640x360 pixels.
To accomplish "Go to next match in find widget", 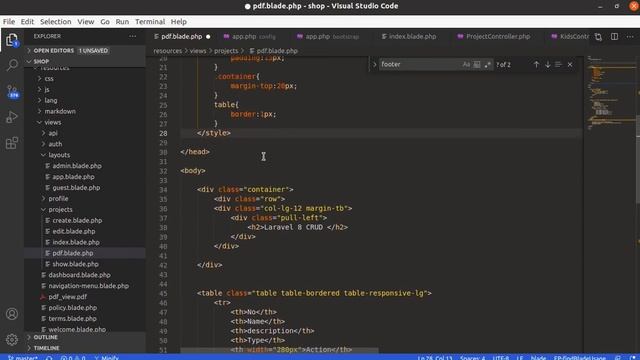I will [547, 64].
